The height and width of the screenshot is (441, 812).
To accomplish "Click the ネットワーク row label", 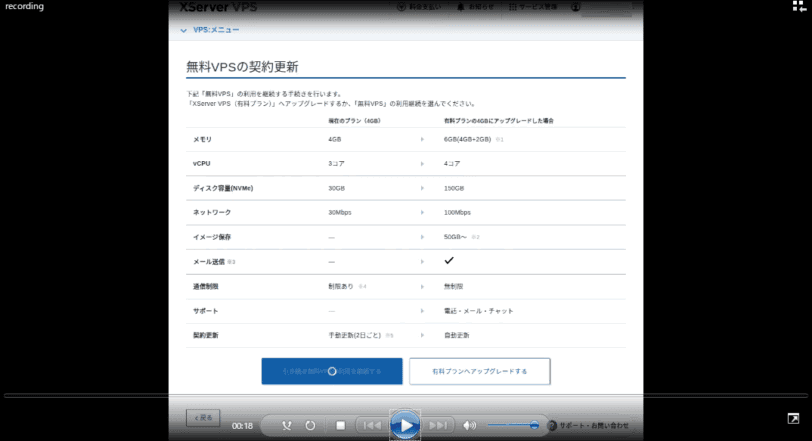I will click(212, 213).
